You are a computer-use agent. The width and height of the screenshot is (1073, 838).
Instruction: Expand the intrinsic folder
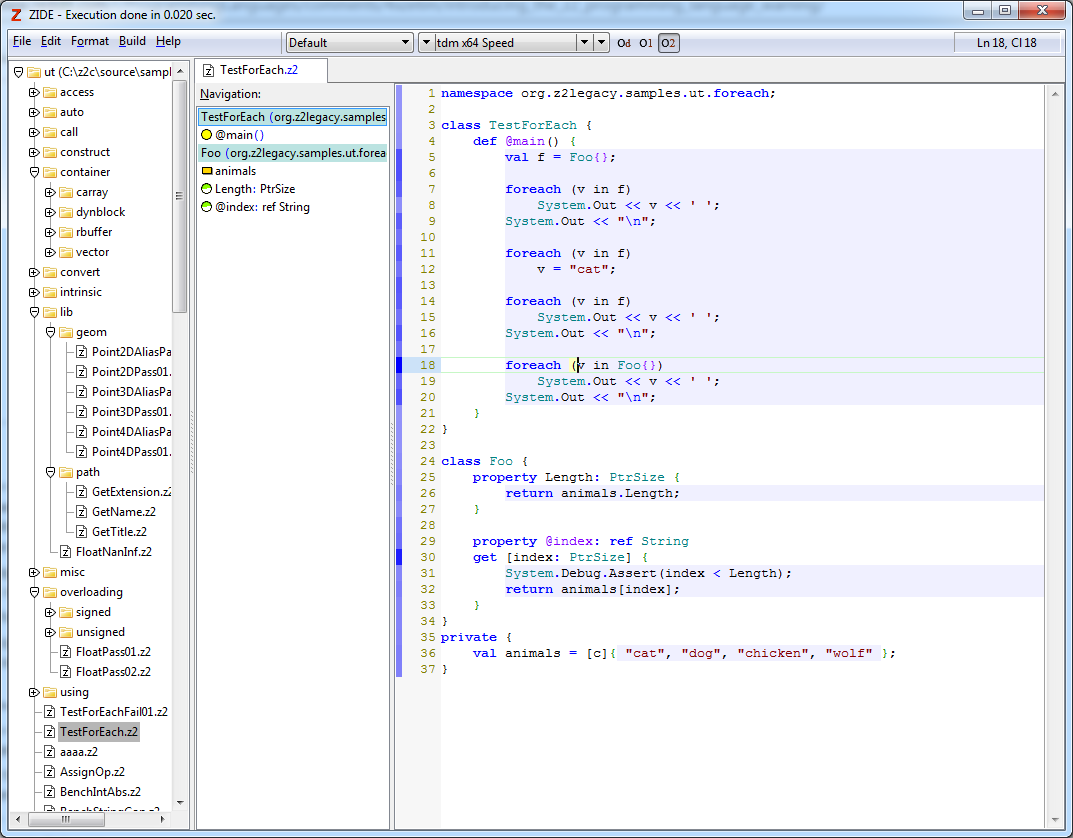(x=34, y=292)
